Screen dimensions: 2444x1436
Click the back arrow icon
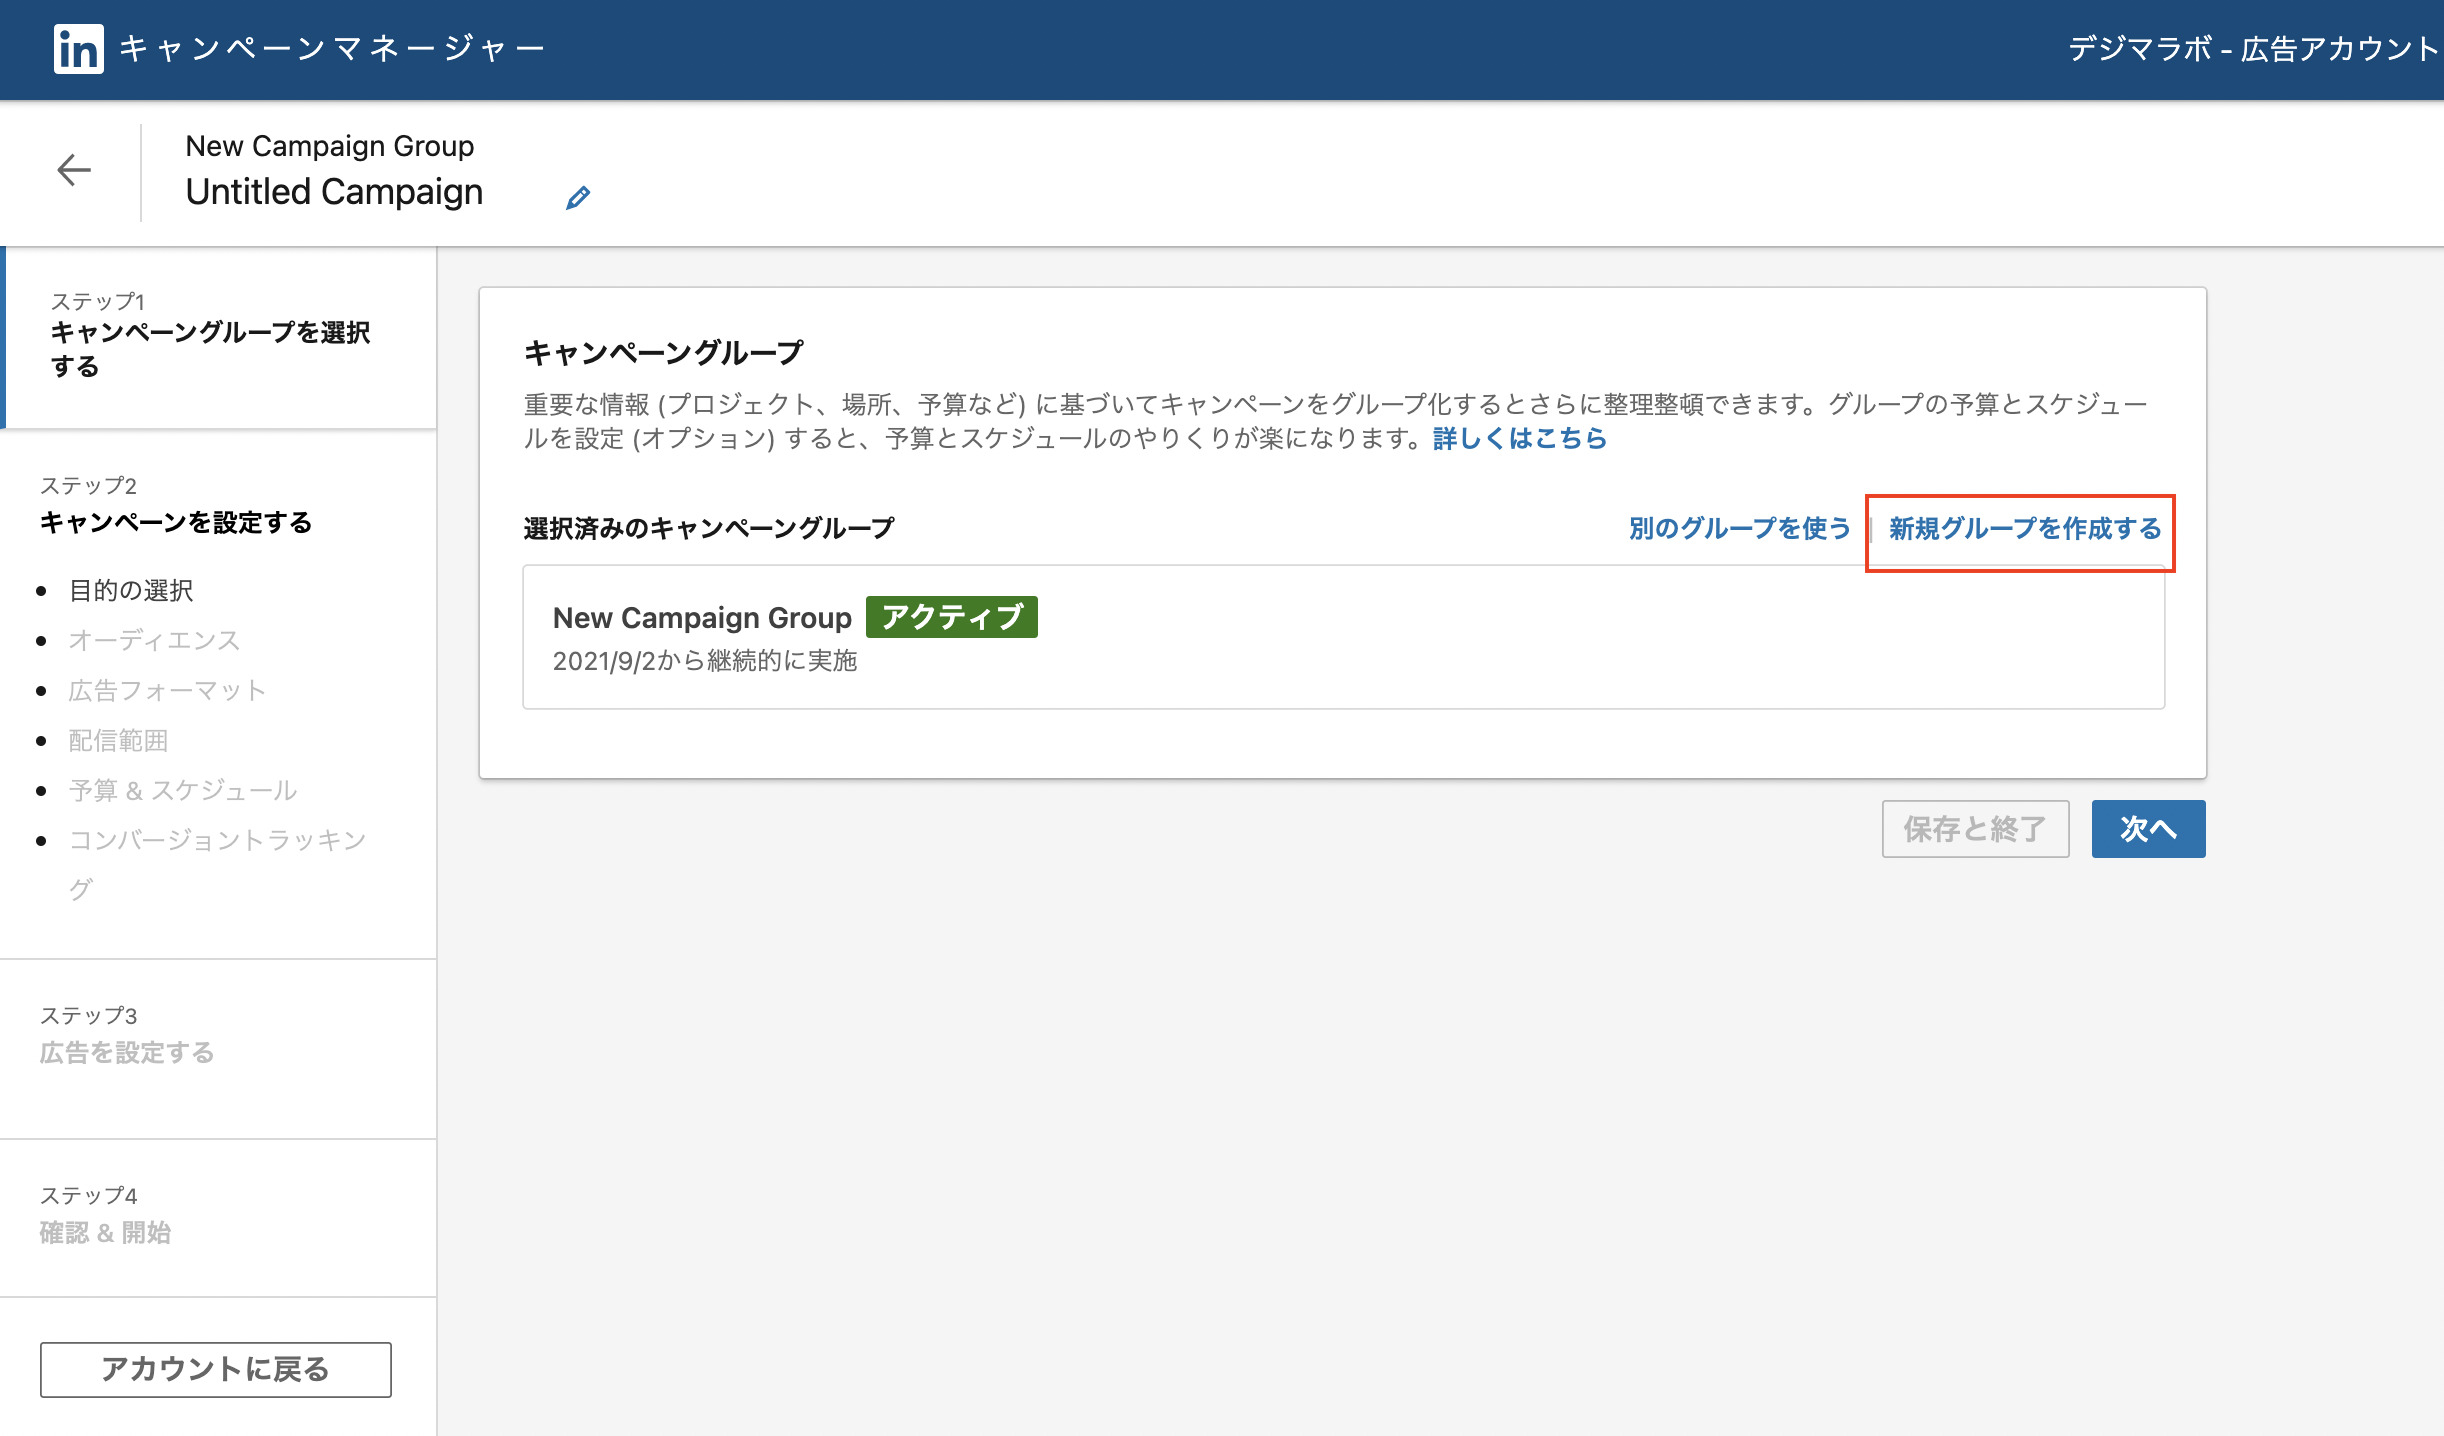tap(74, 170)
